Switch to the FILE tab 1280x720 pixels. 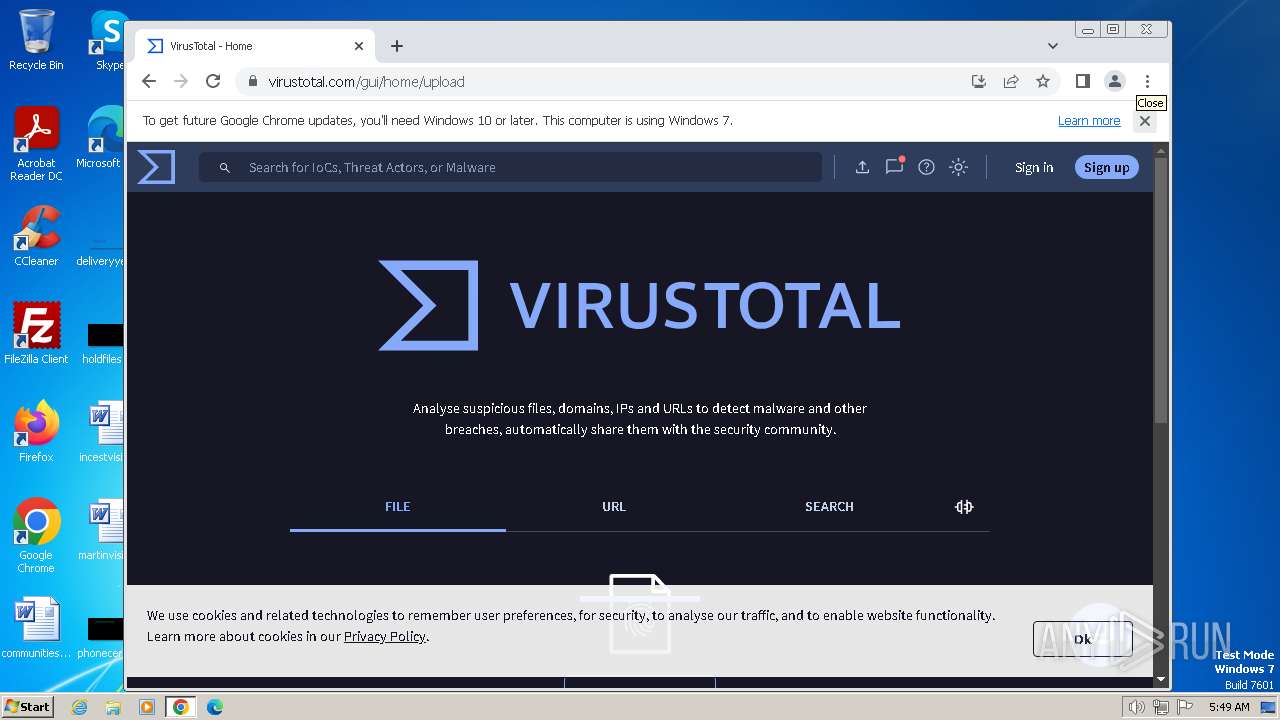398,507
